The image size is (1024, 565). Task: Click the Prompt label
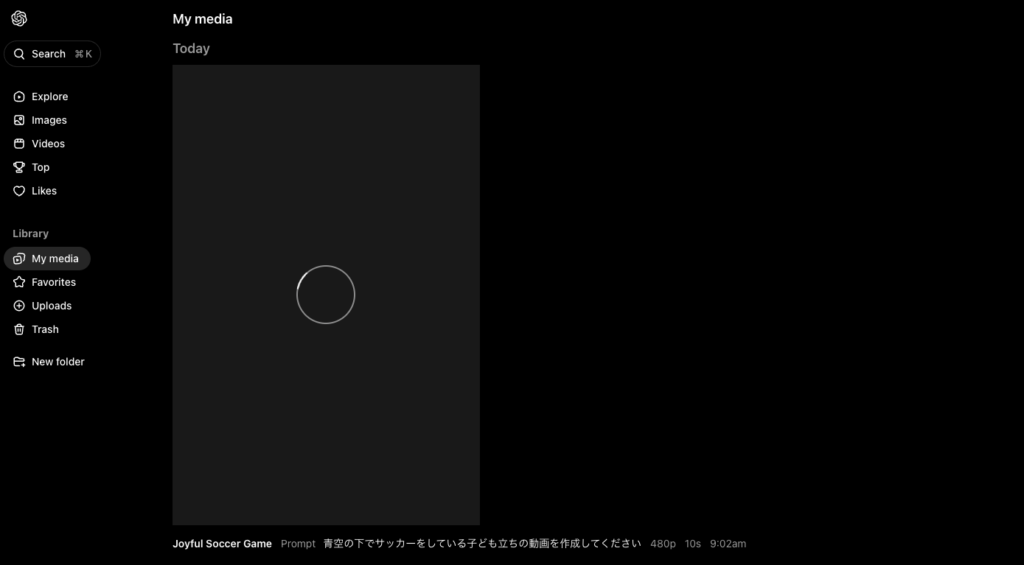tap(298, 543)
